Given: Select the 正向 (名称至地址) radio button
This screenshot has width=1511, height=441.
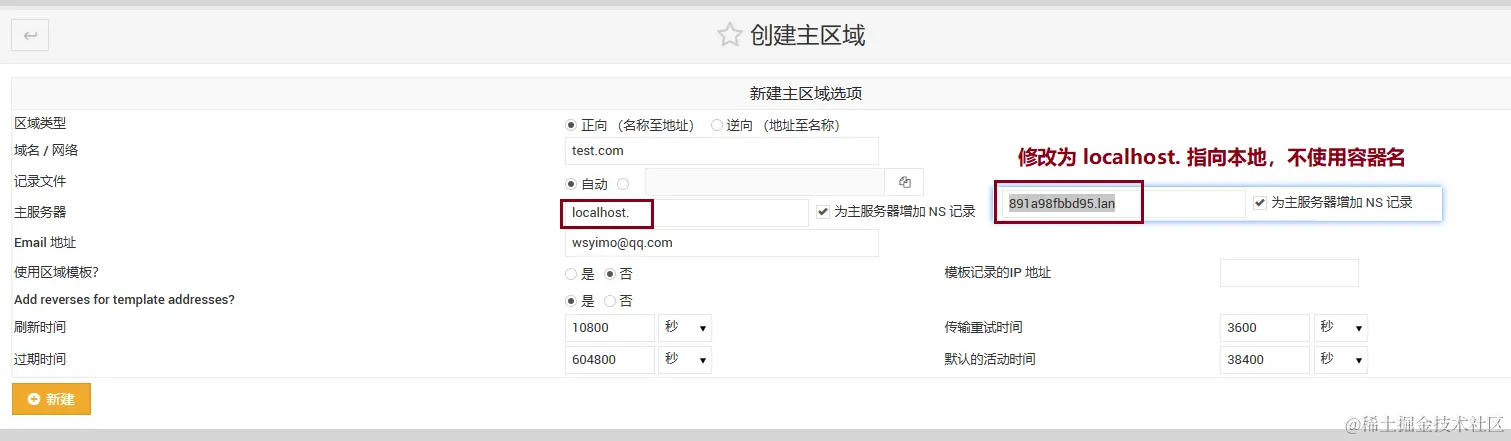Looking at the screenshot, I should tap(571, 125).
